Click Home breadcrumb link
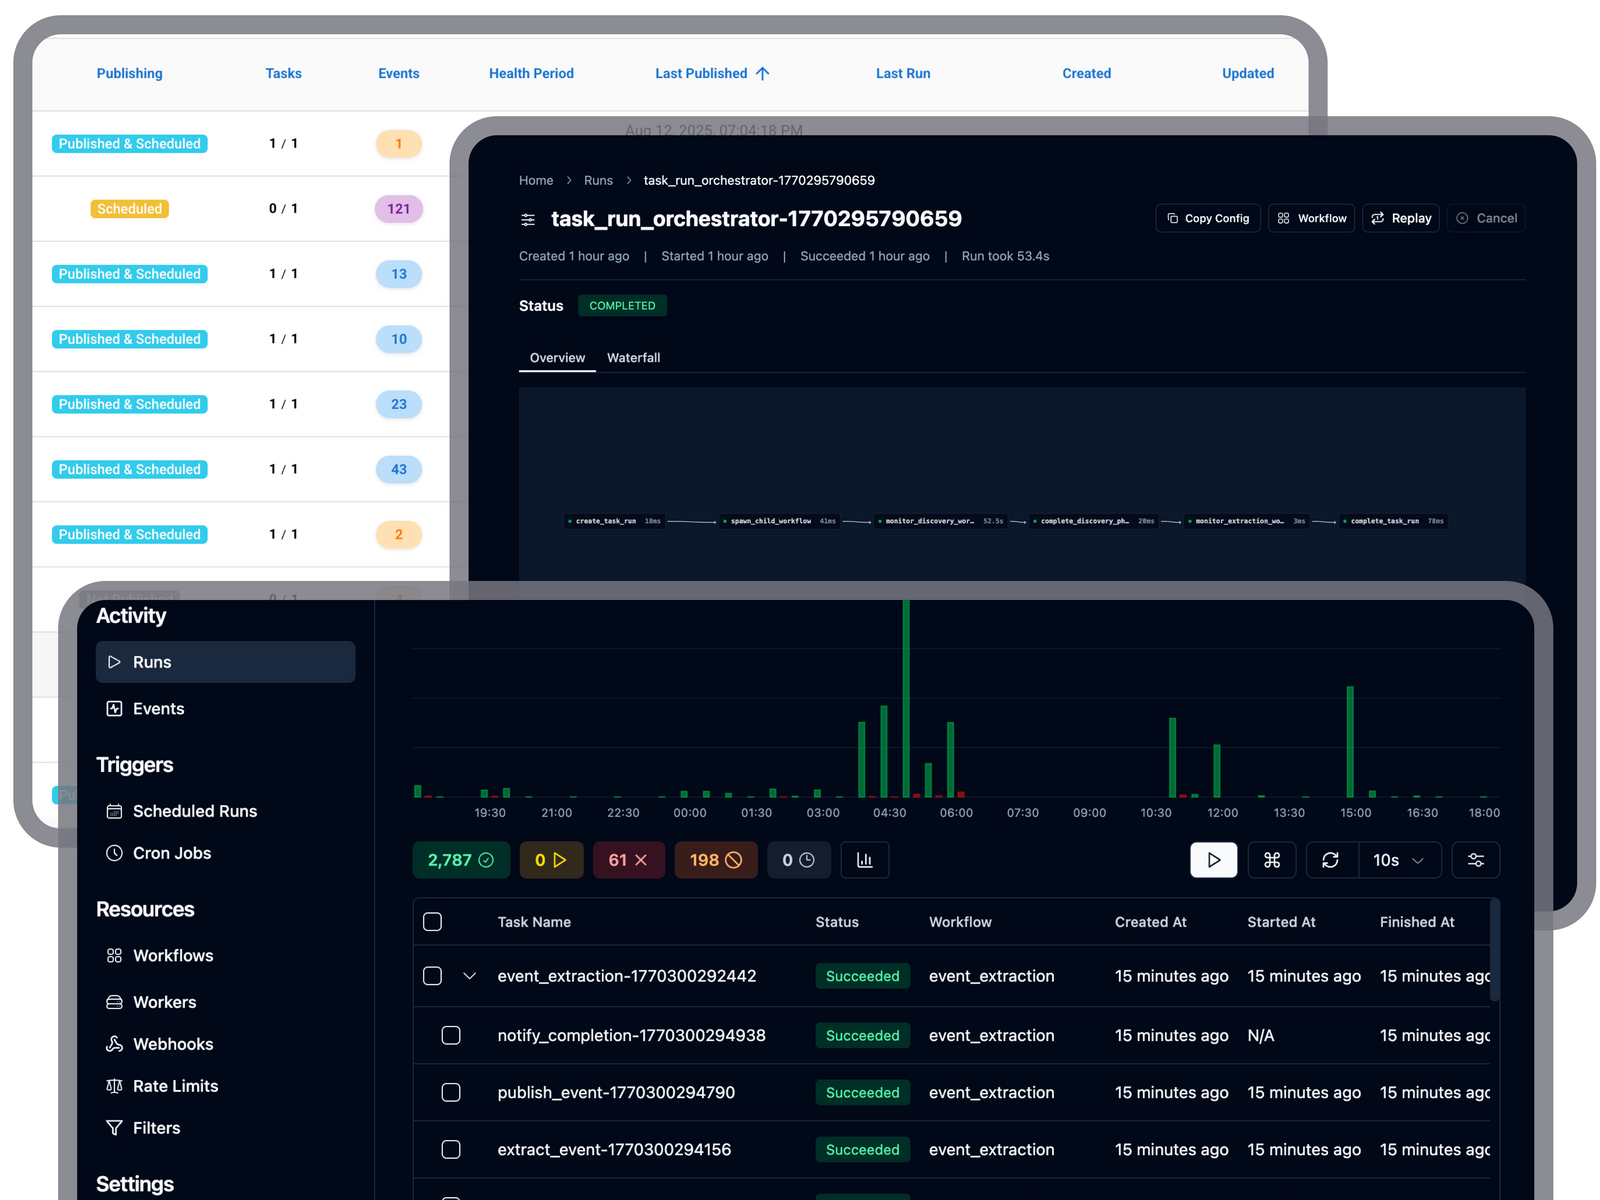Viewport: 1600px width, 1200px height. tap(536, 181)
